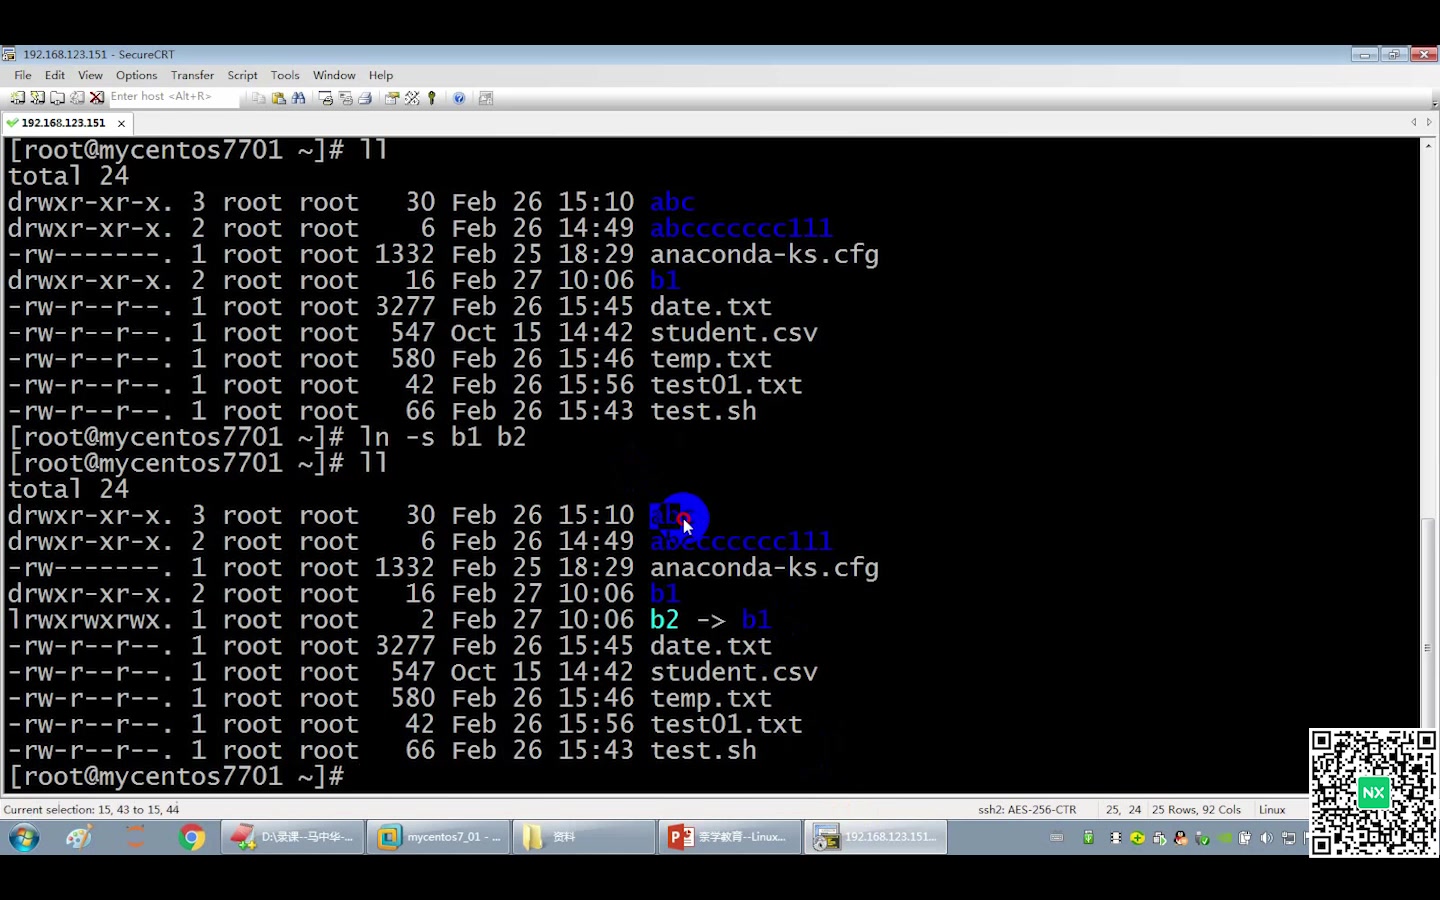Open Google Chrome from taskbar
1440x900 pixels.
pos(192,837)
